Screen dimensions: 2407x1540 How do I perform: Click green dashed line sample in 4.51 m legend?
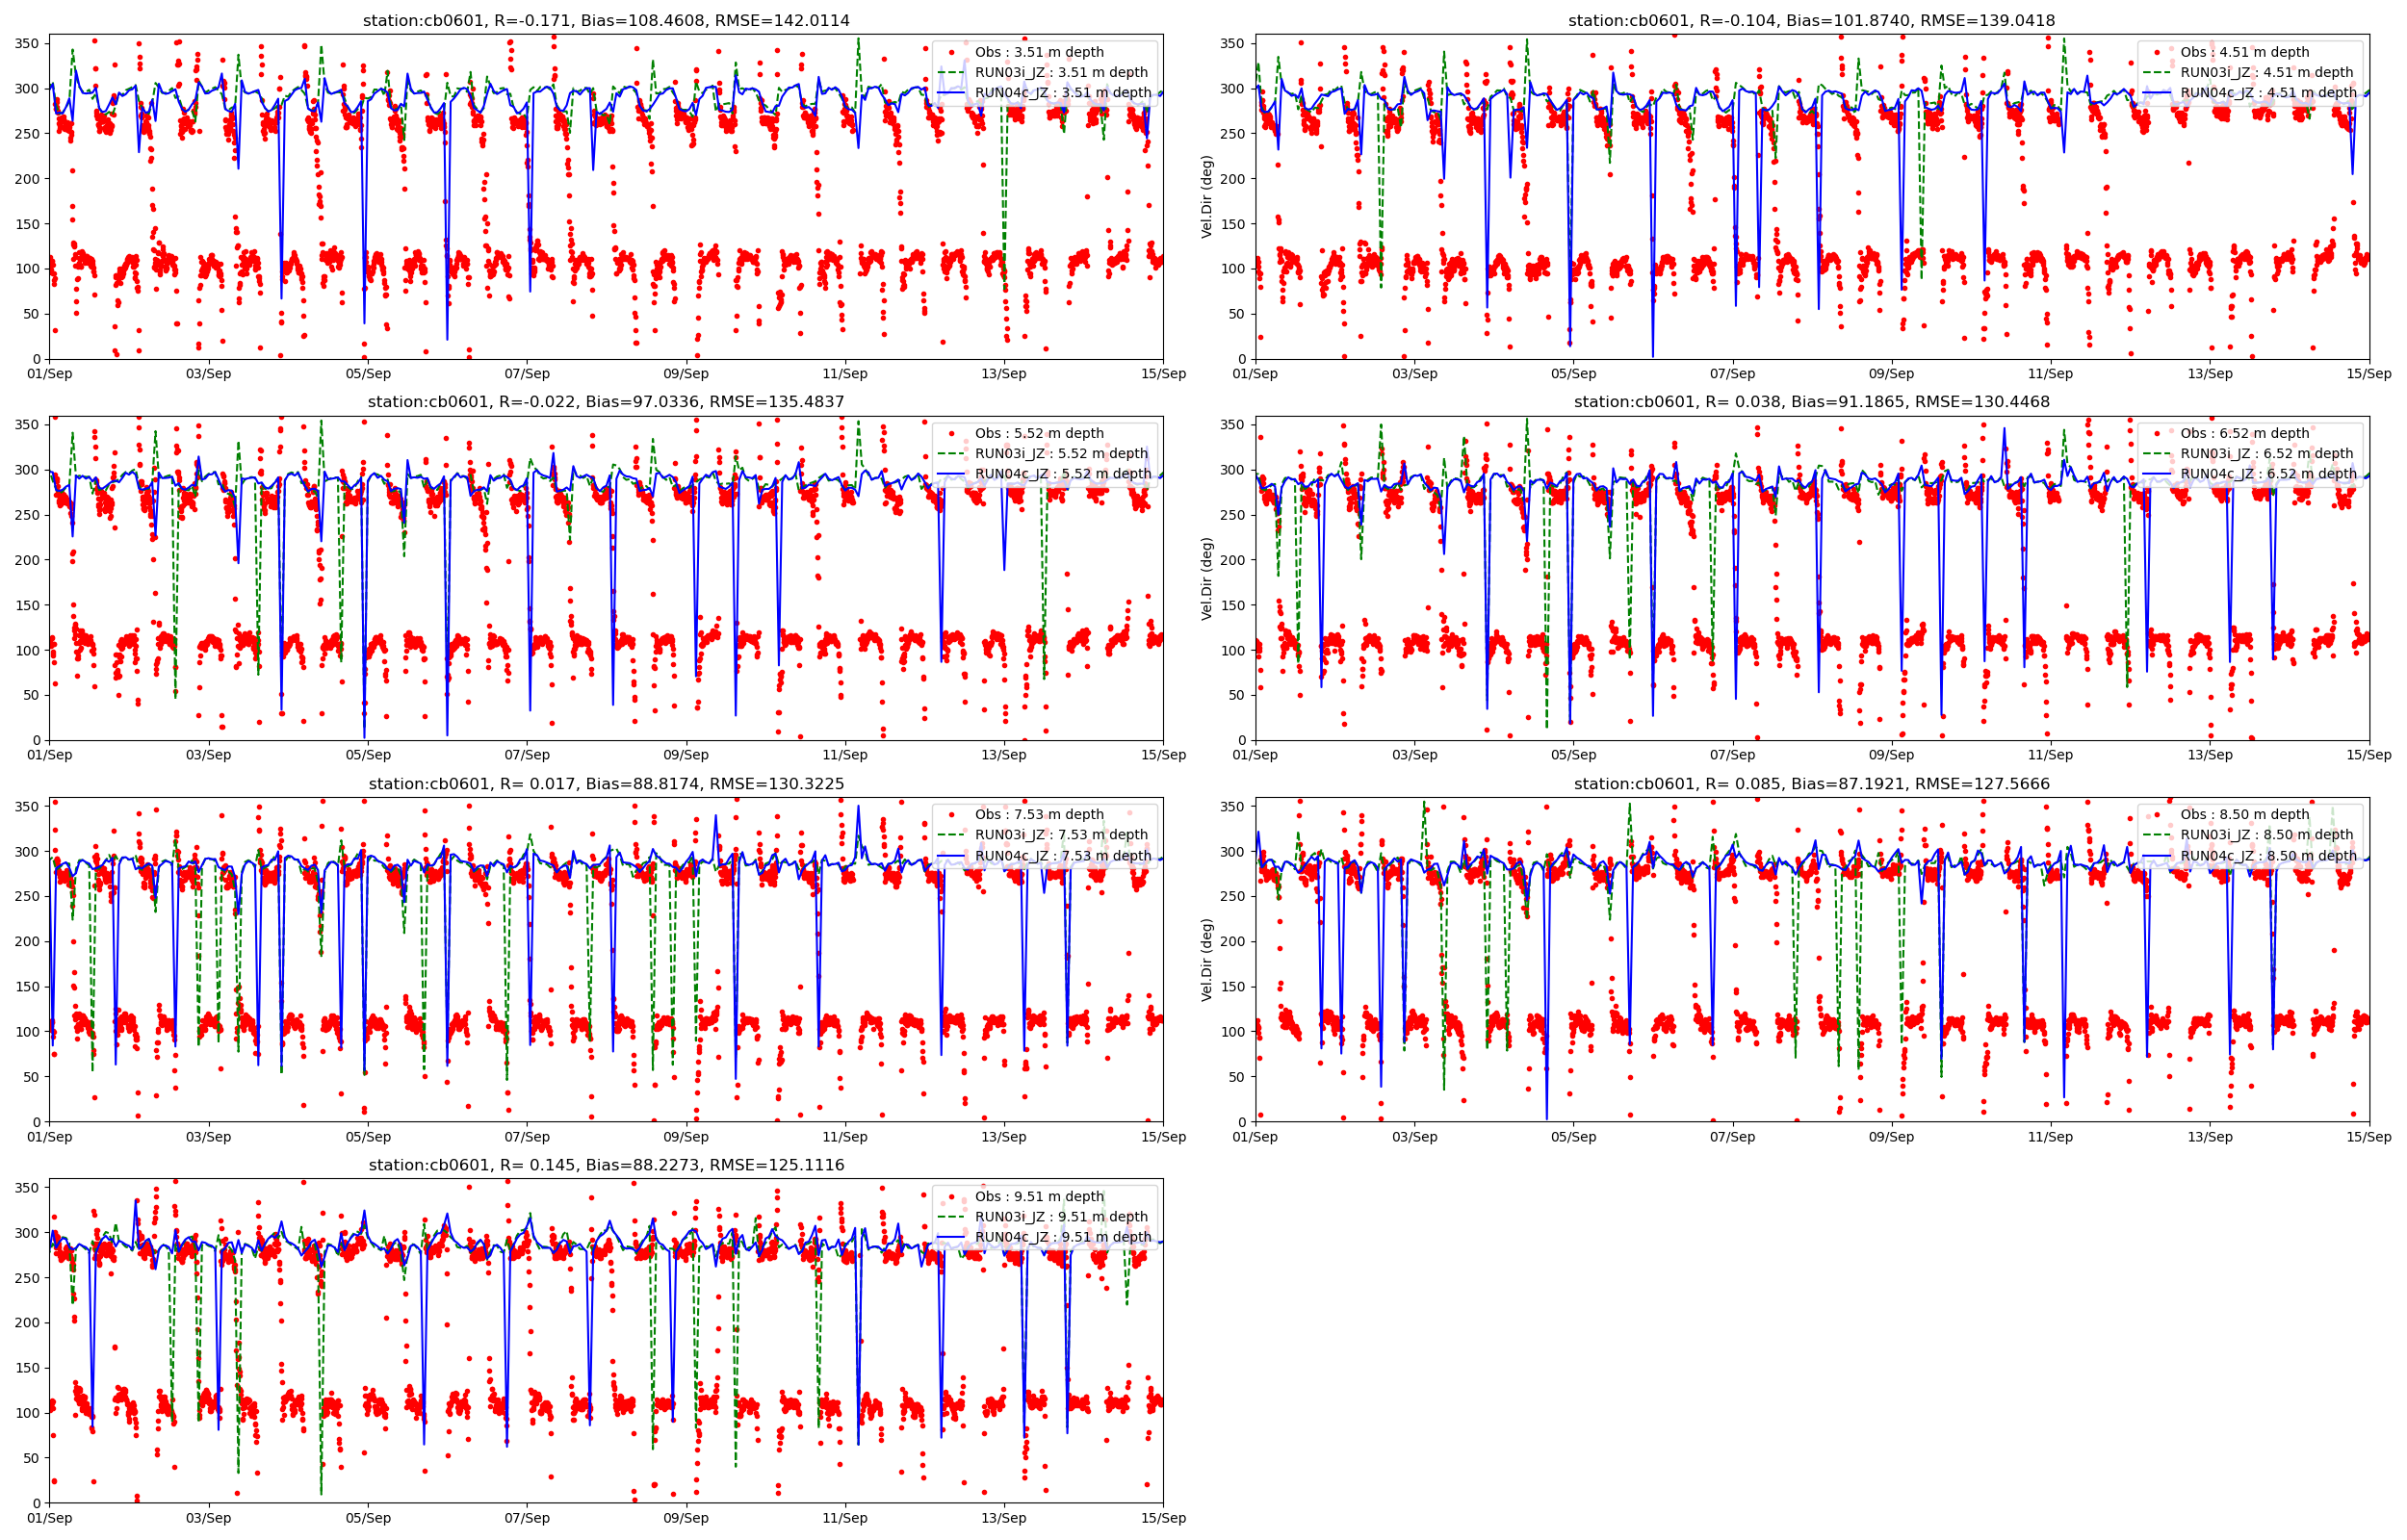point(2157,72)
